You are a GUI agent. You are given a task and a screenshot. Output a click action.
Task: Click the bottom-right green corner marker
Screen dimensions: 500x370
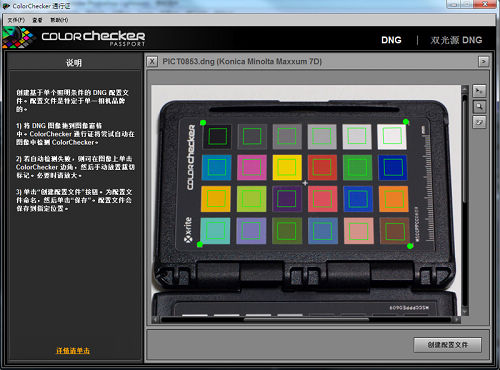click(x=410, y=246)
